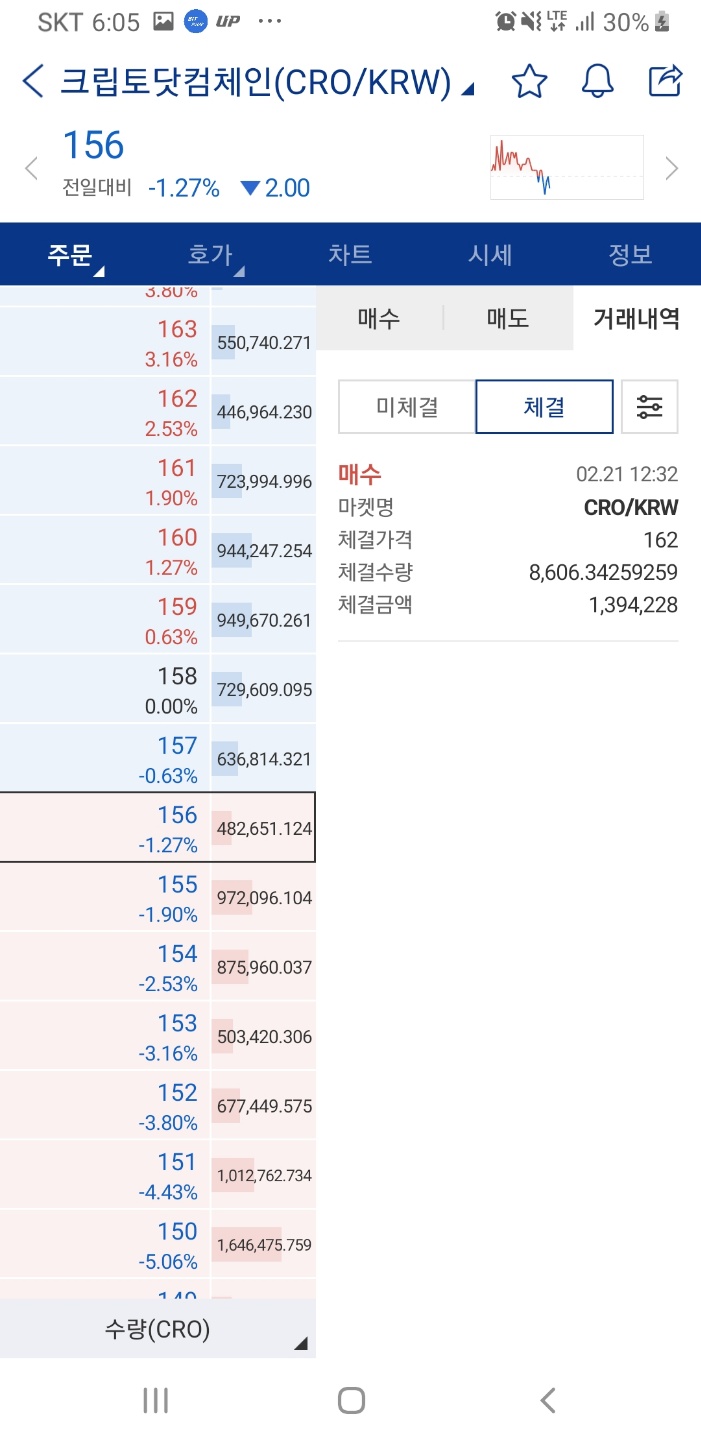This screenshot has width=701, height=1440.
Task: Open the 수량(CRO) unit dropdown
Action: pyautogui.click(x=158, y=1329)
